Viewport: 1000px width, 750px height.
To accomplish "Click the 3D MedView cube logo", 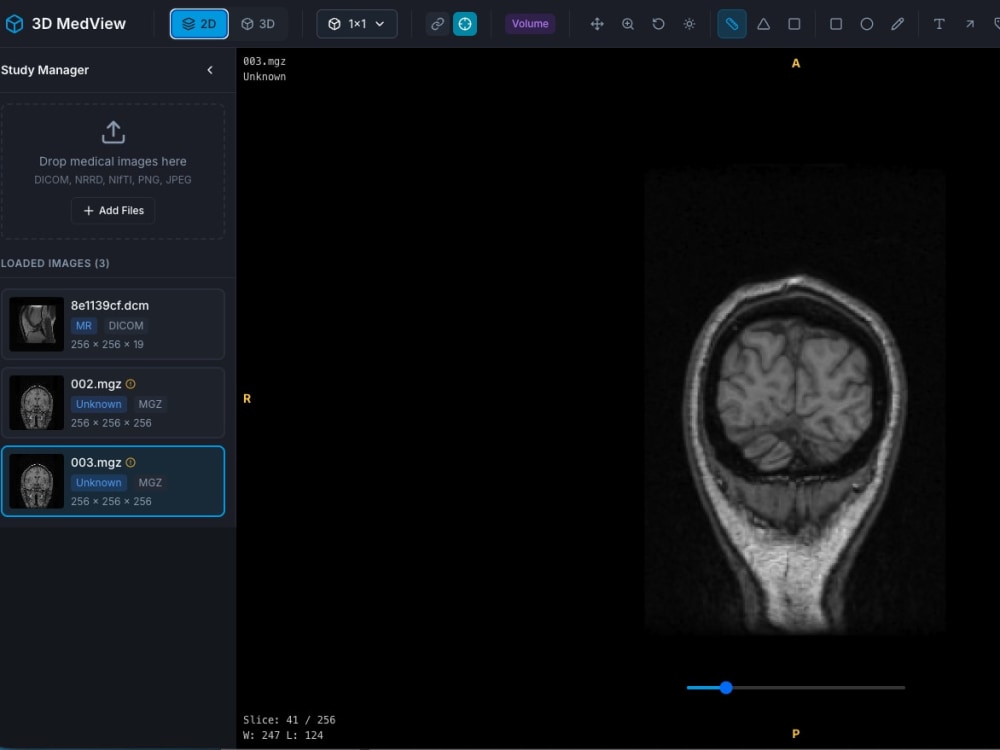I will 14,24.
